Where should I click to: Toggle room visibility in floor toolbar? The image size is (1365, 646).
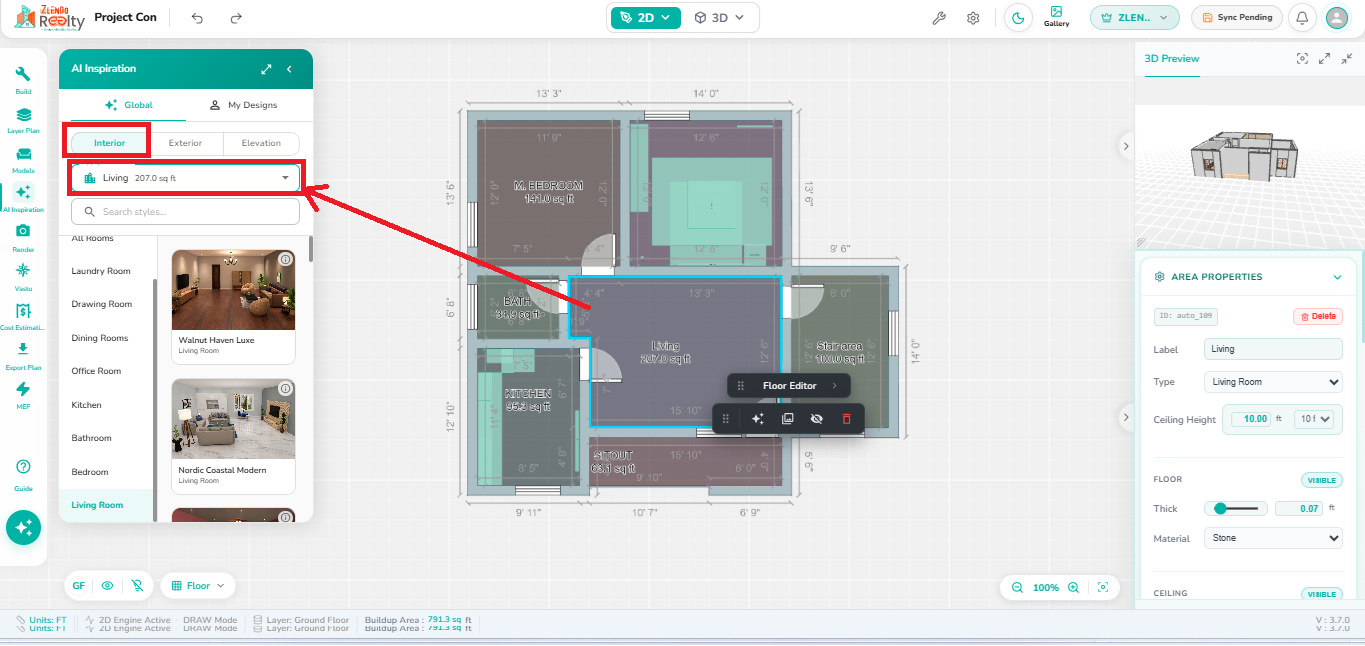[x=816, y=419]
